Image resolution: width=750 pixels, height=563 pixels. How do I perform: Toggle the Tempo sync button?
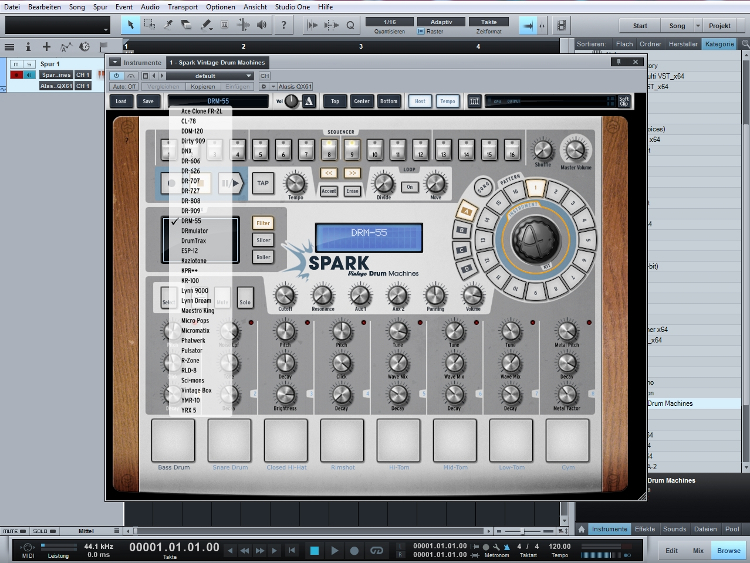pyautogui.click(x=447, y=101)
